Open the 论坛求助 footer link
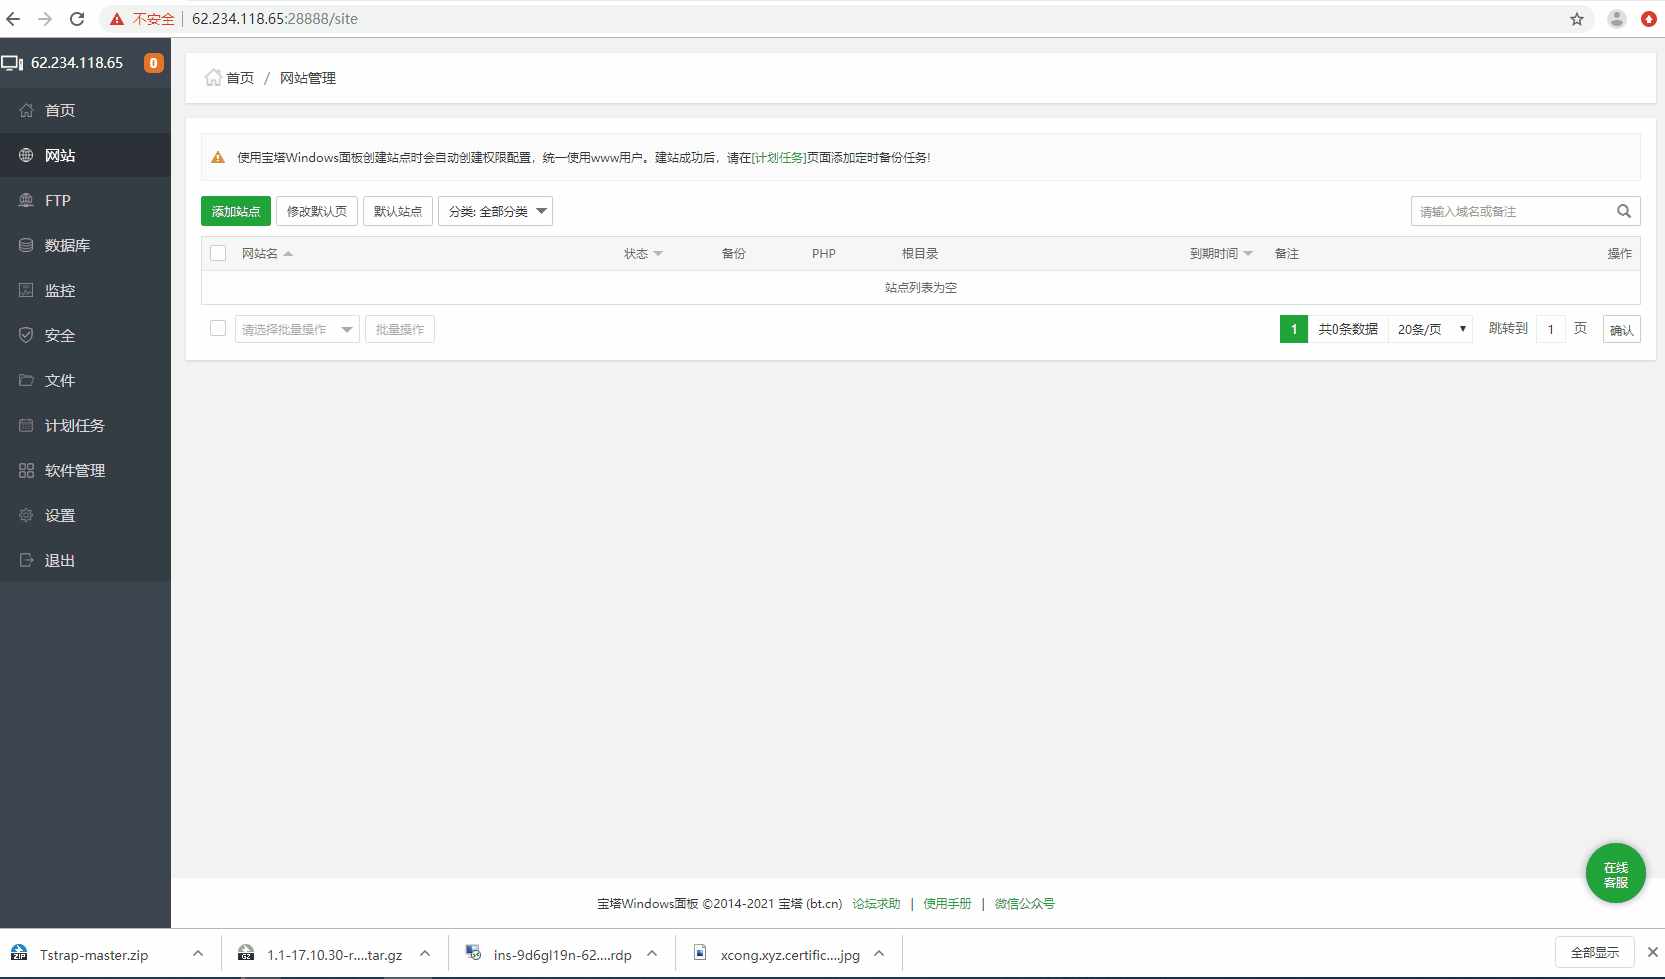This screenshot has width=1665, height=979. coord(876,904)
